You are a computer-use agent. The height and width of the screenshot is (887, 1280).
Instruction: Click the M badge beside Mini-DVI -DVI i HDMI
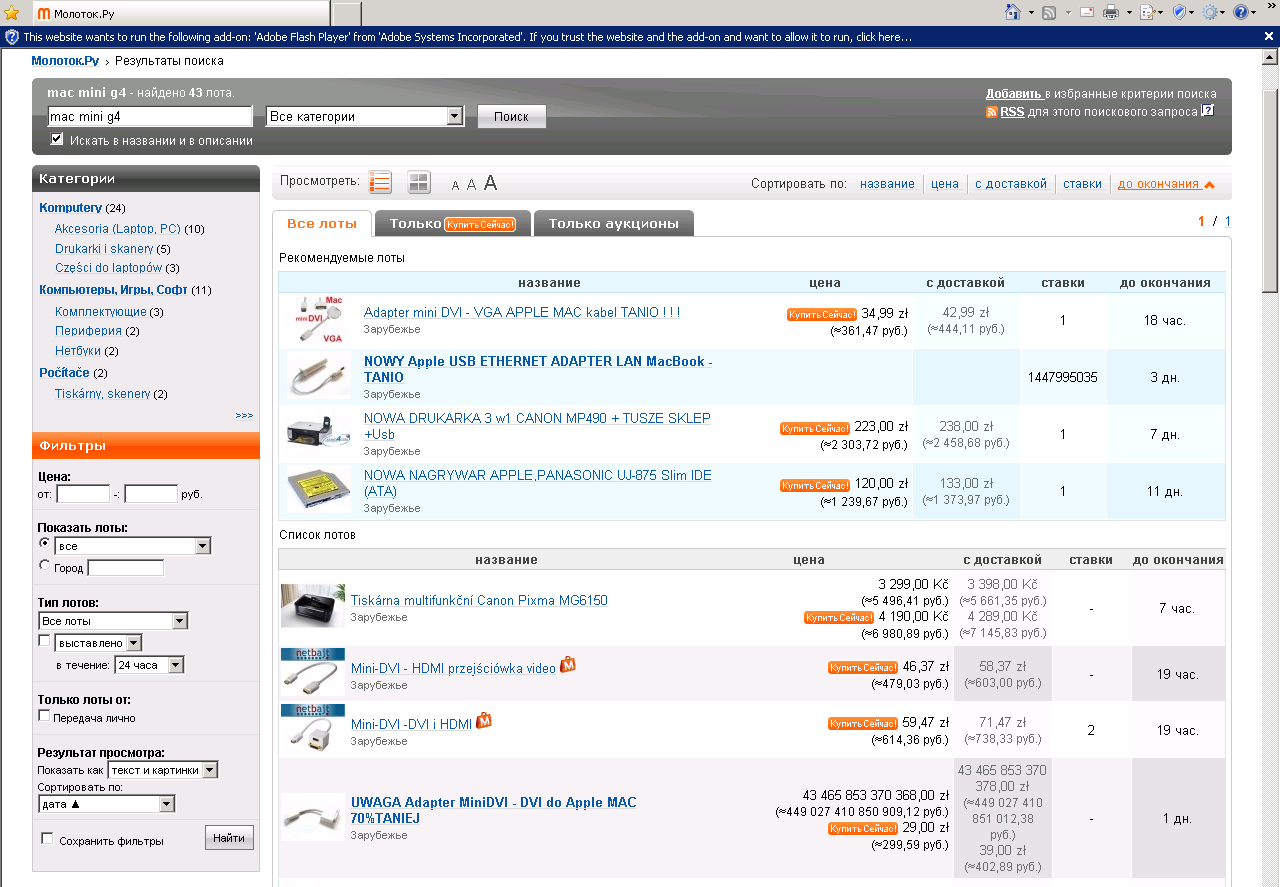click(x=484, y=720)
